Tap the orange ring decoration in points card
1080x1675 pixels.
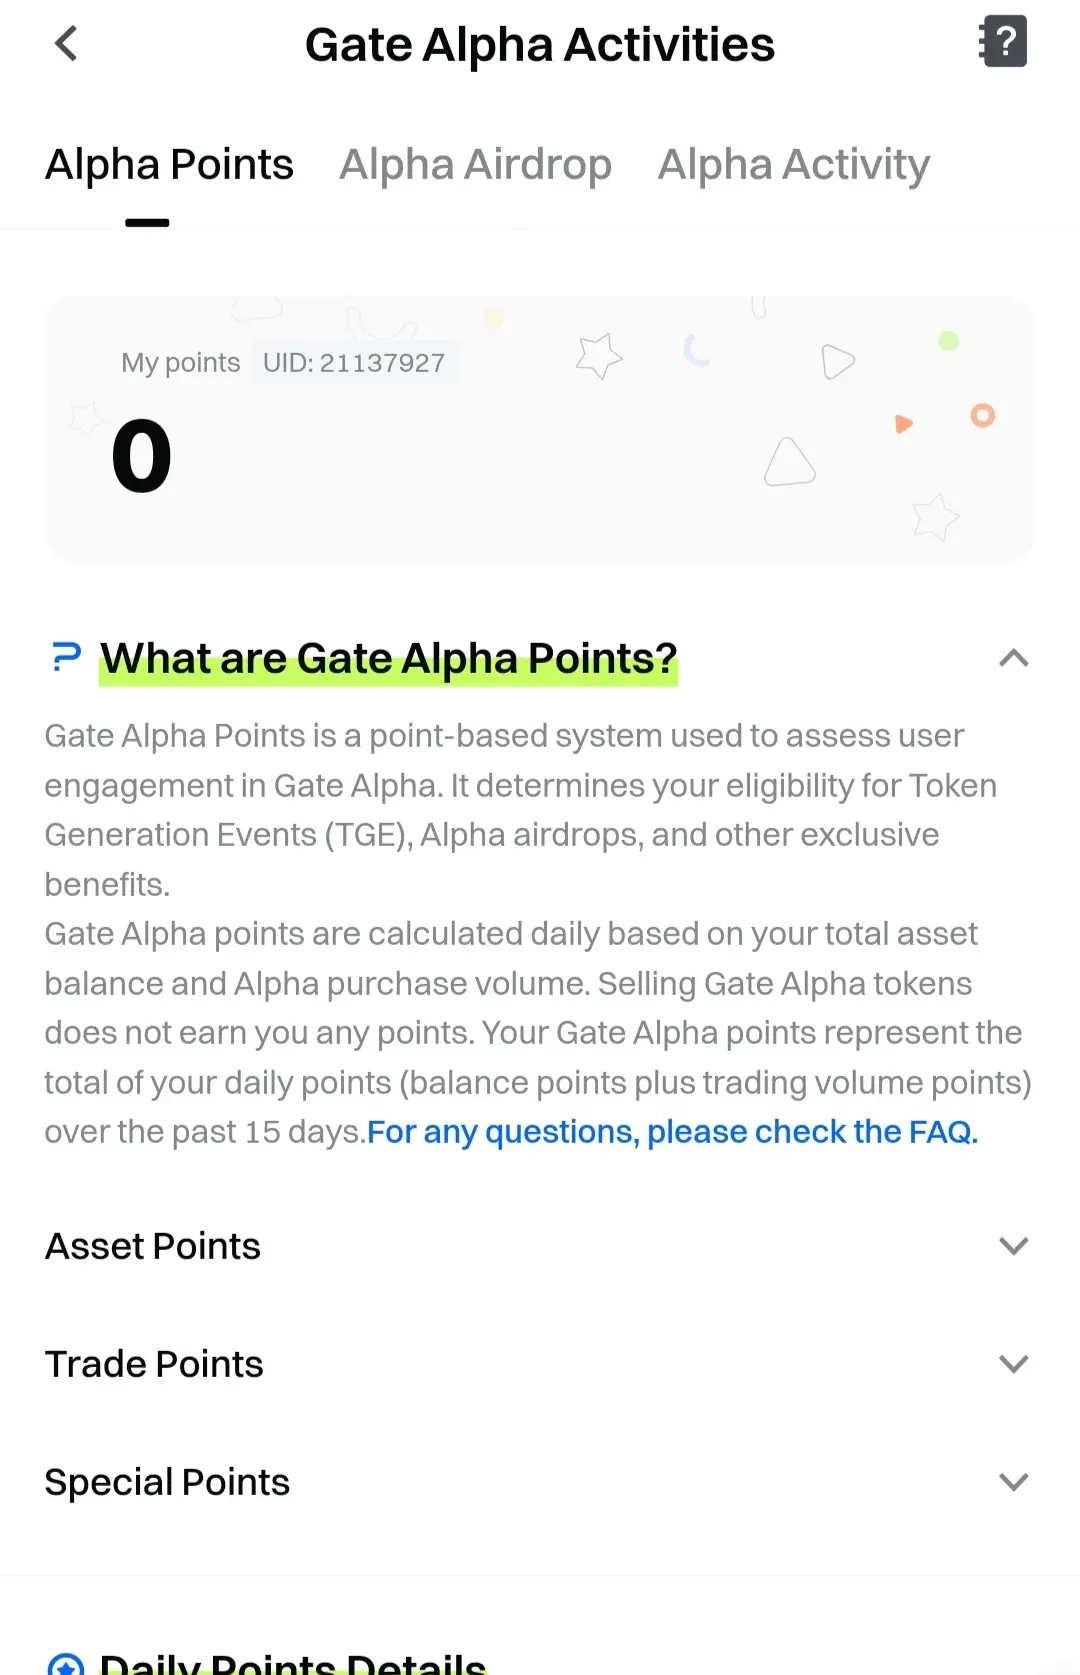pos(983,415)
